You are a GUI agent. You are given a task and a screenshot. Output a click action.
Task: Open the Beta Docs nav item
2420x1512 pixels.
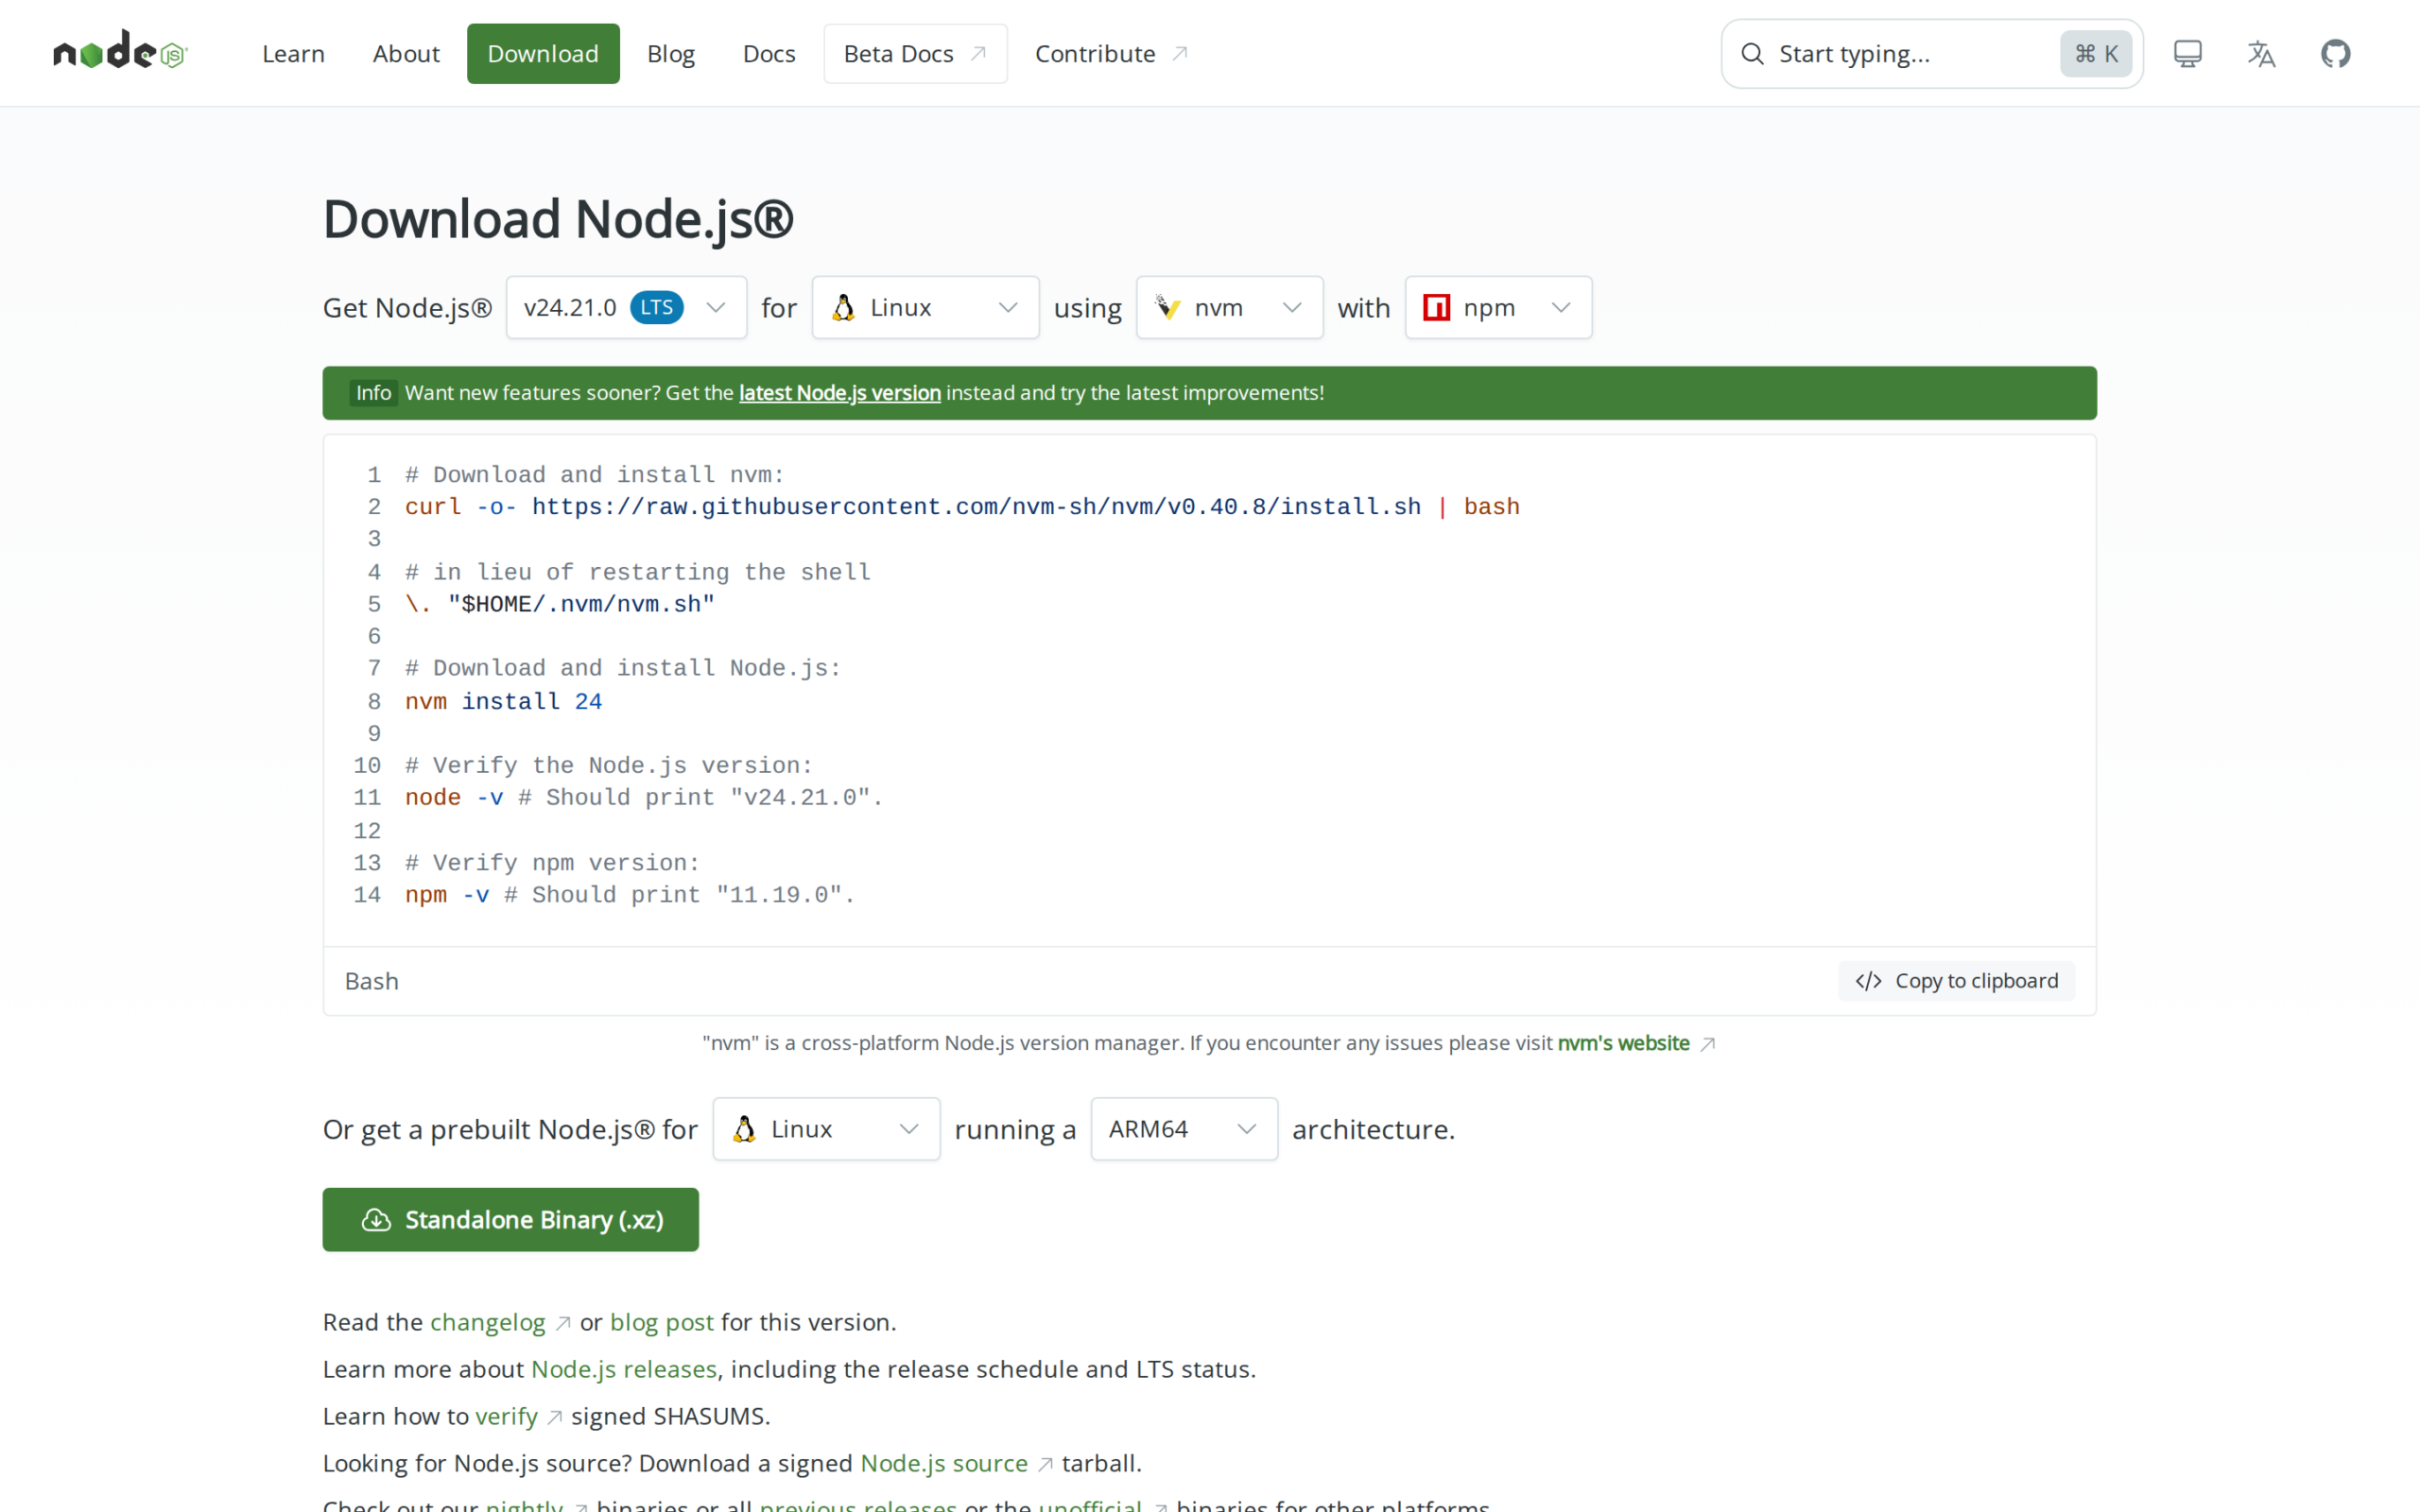click(x=915, y=54)
